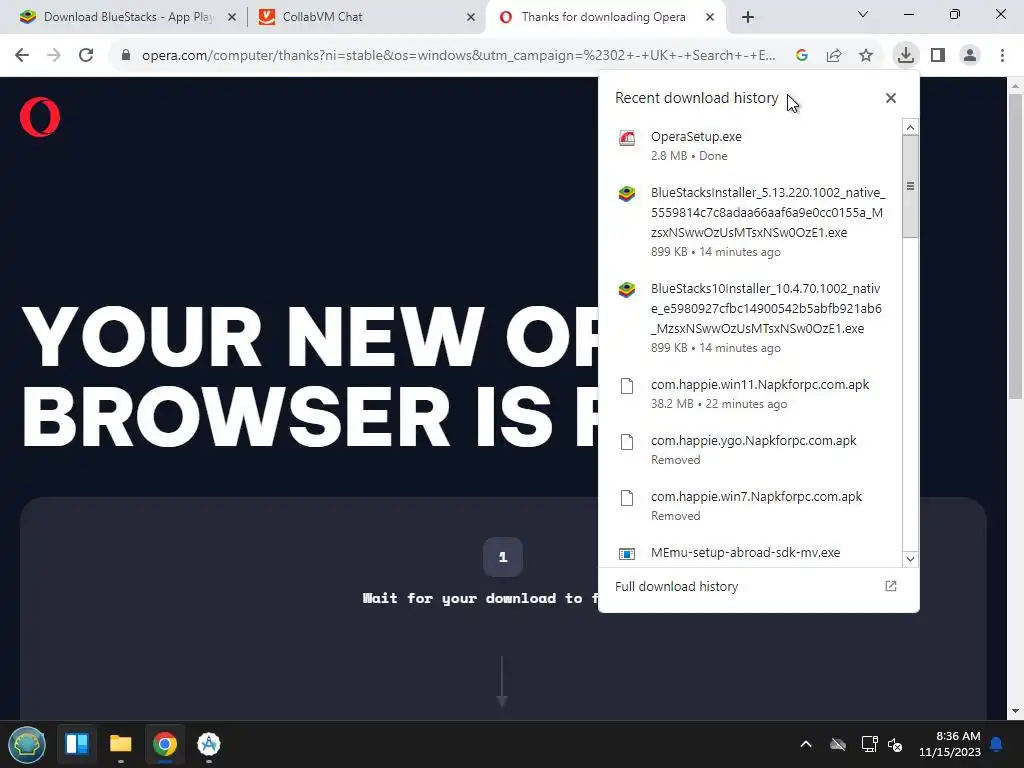This screenshot has height=768, width=1024.
Task: Click the muted volume tray icon
Action: [895, 744]
